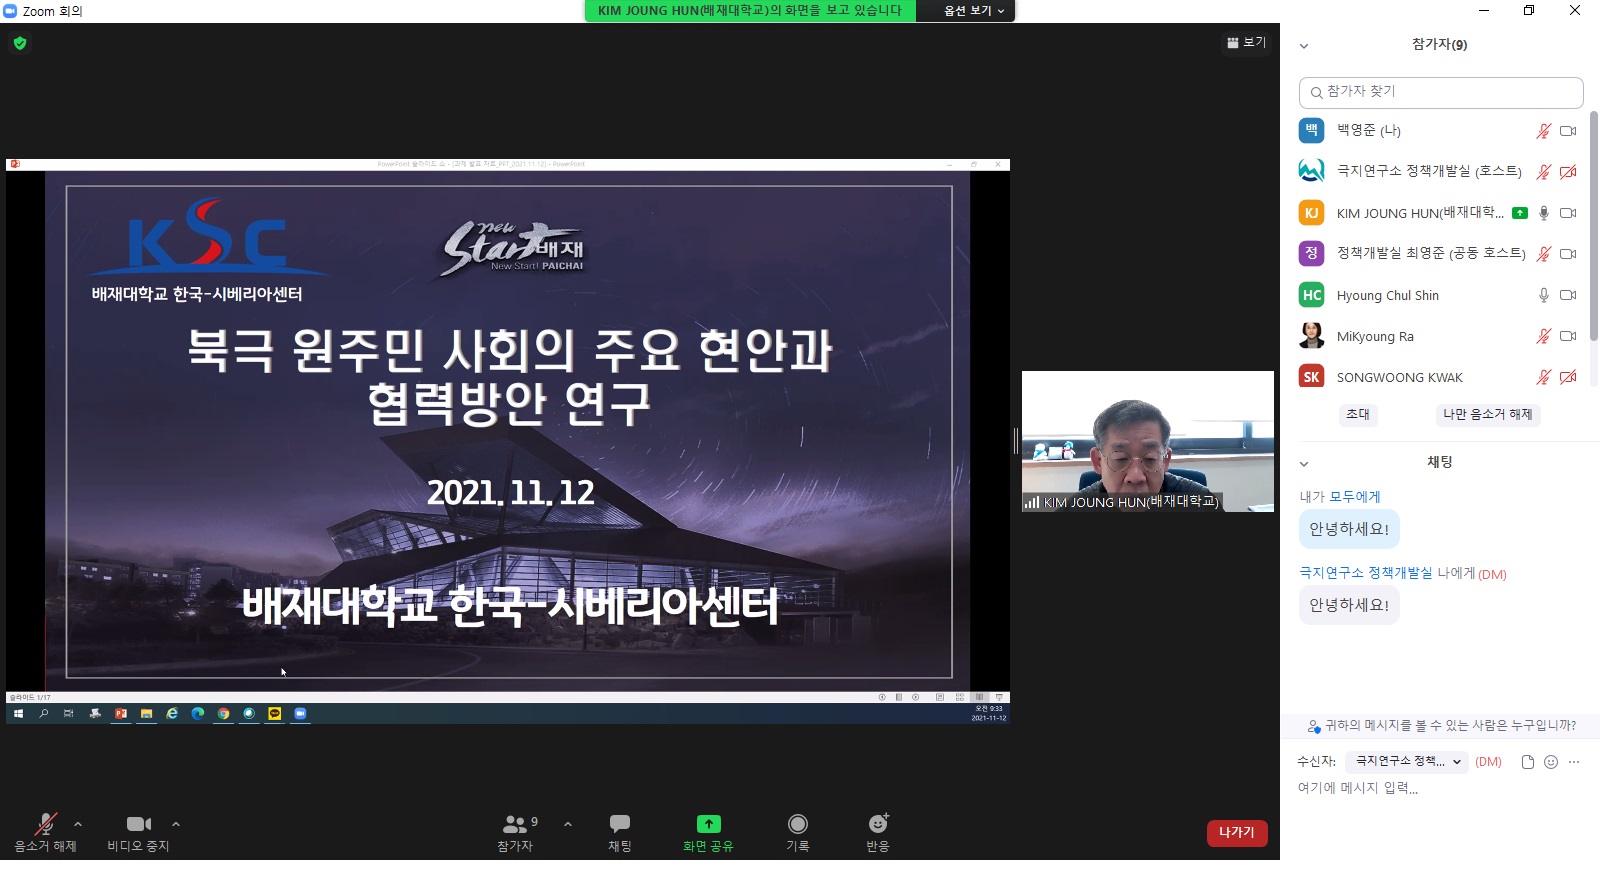1600x880 pixels.
Task: Attach a file using chat file icon
Action: point(1528,762)
